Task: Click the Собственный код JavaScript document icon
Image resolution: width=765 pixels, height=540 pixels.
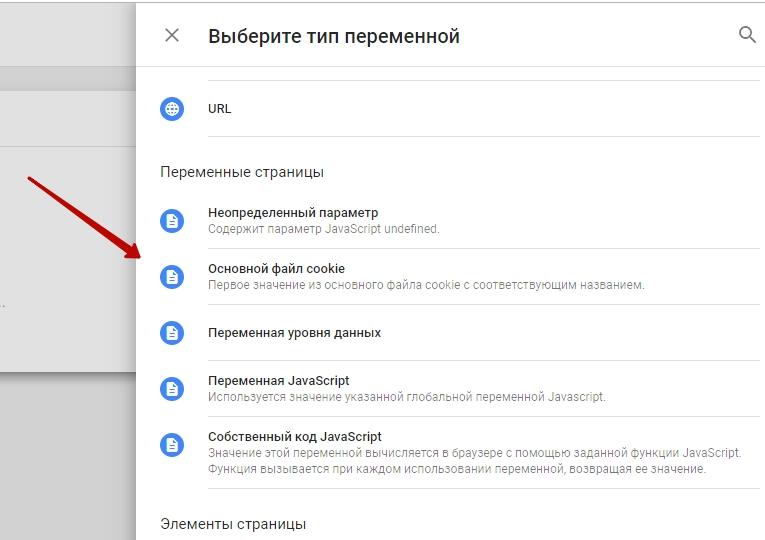Action: [172, 445]
